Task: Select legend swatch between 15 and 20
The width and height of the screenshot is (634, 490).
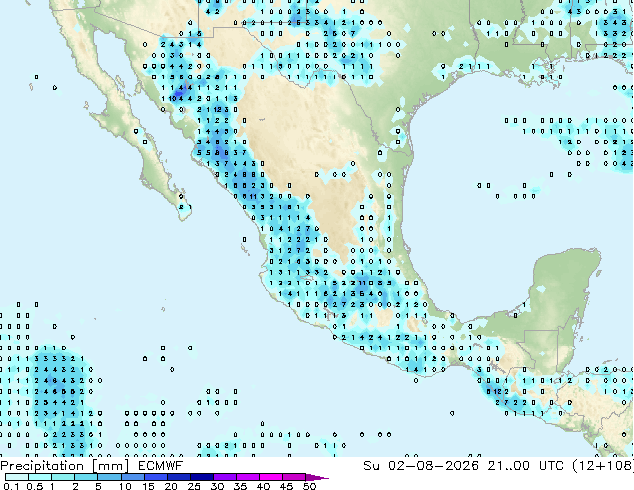Action: (x=156, y=477)
